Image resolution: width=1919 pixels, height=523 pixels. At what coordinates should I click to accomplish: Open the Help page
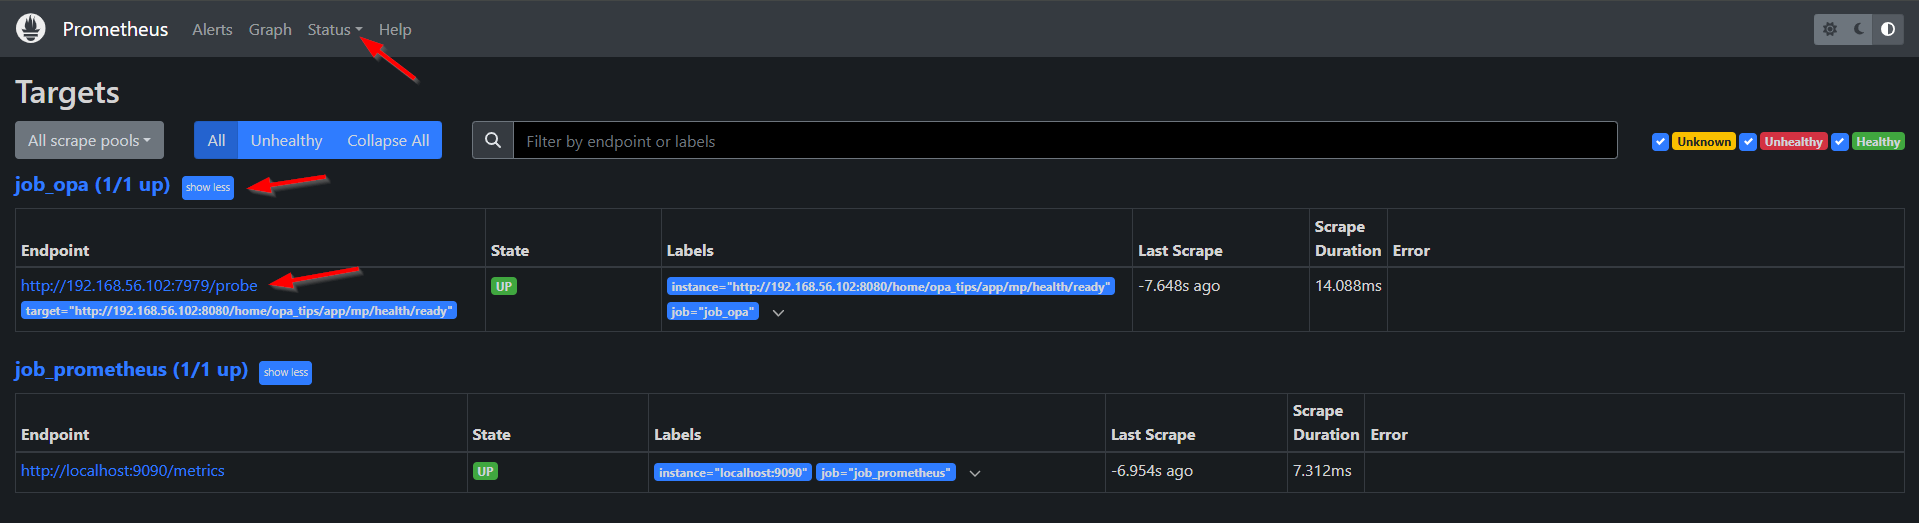tap(395, 30)
